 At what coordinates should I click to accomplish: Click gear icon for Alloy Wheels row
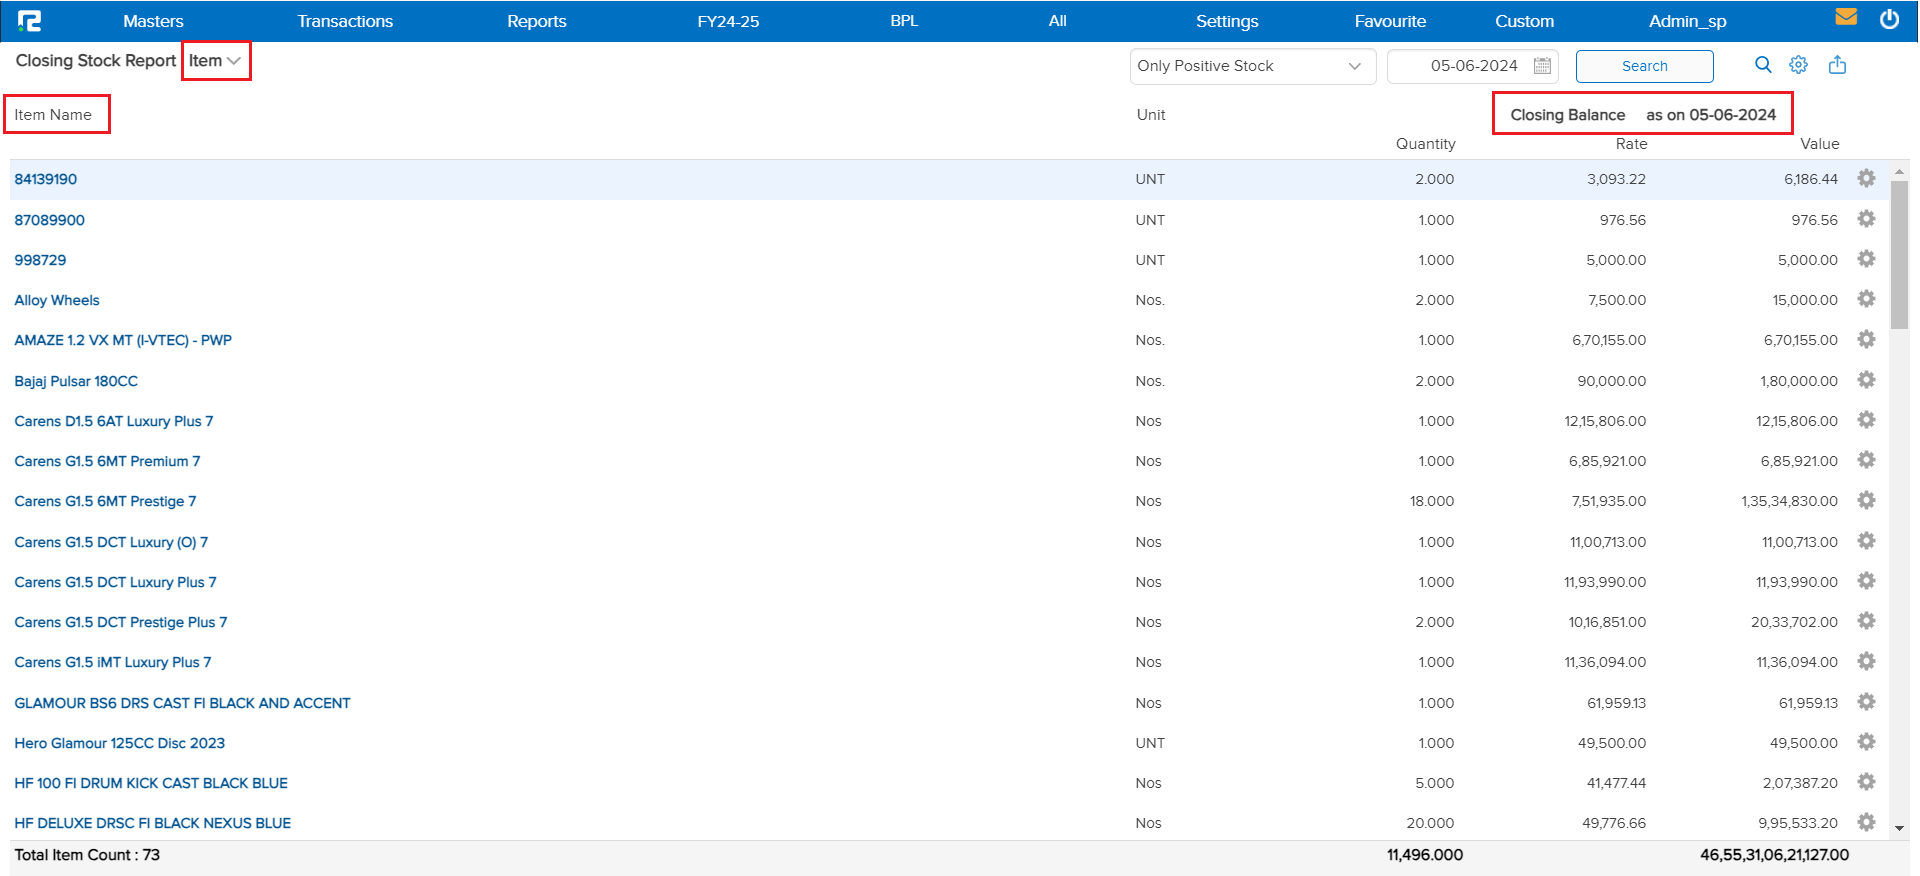(x=1866, y=299)
